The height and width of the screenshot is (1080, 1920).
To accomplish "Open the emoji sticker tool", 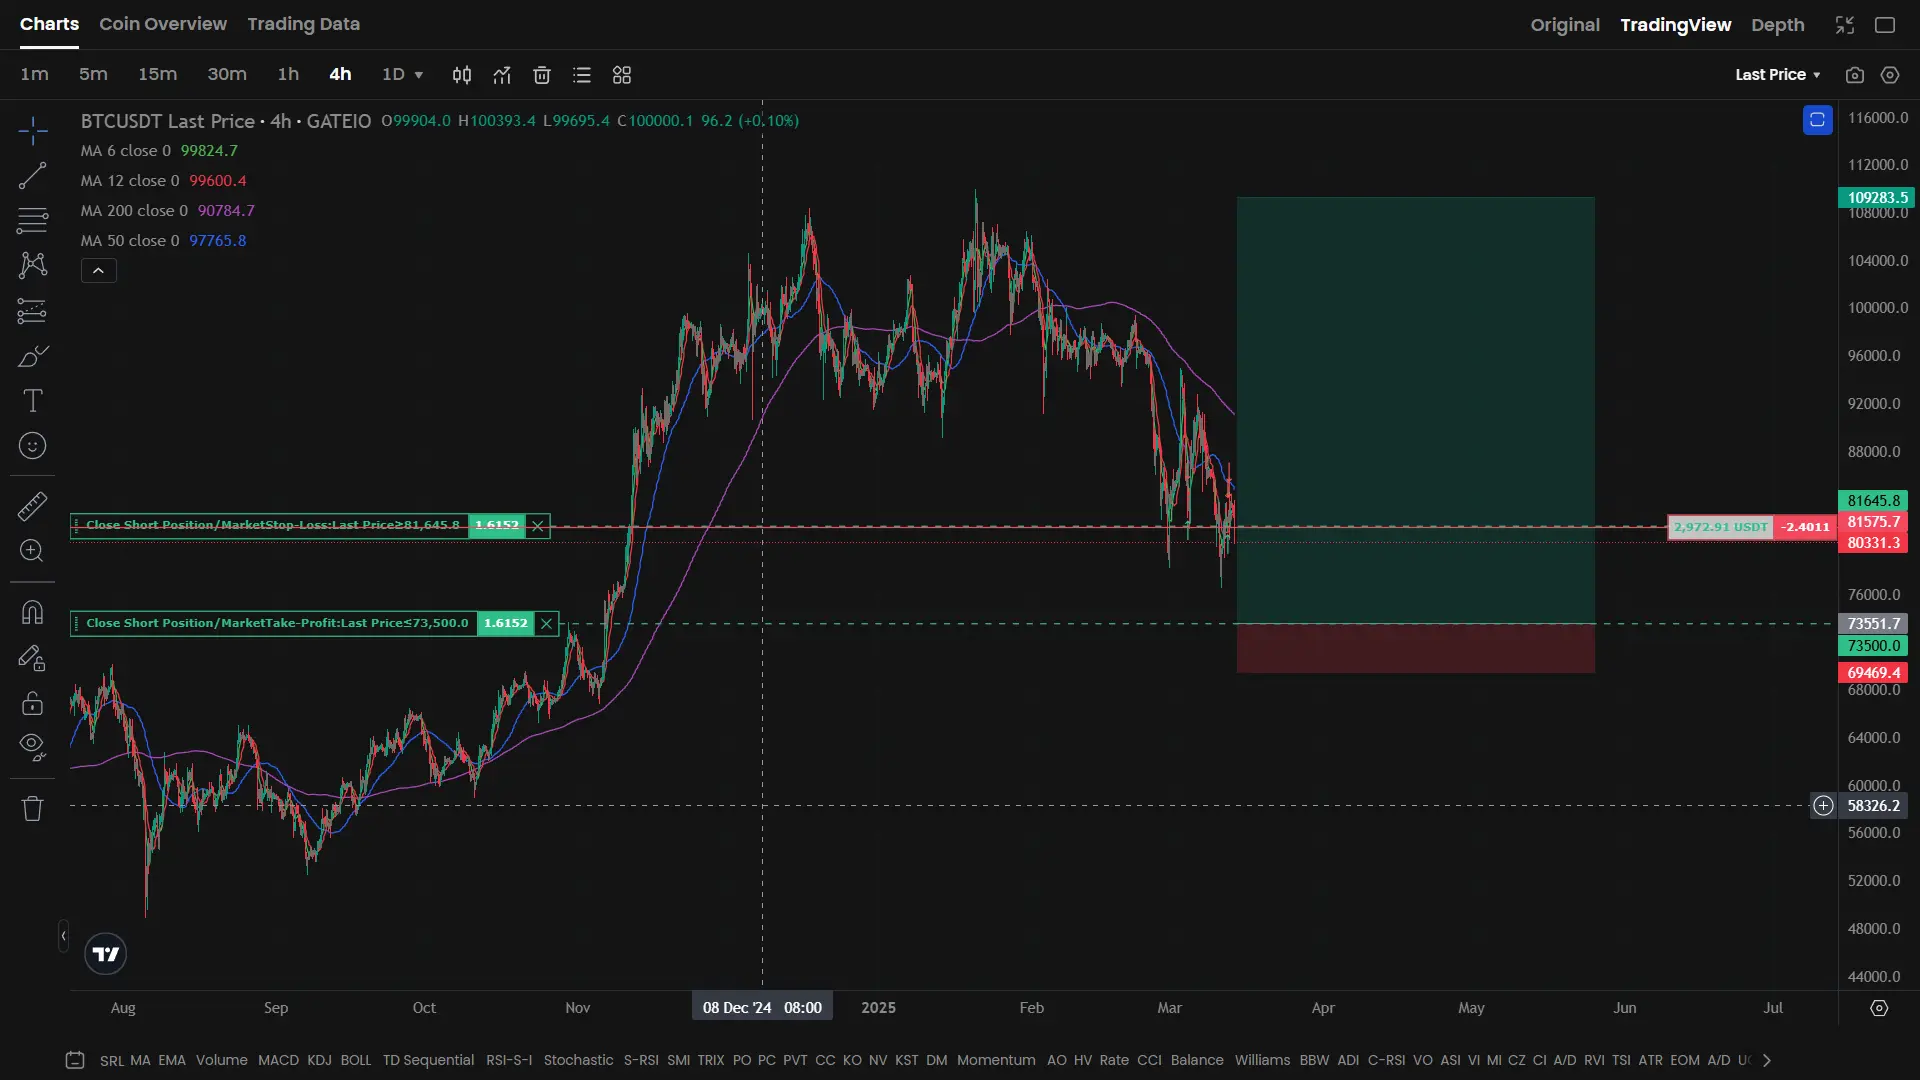I will 32,446.
